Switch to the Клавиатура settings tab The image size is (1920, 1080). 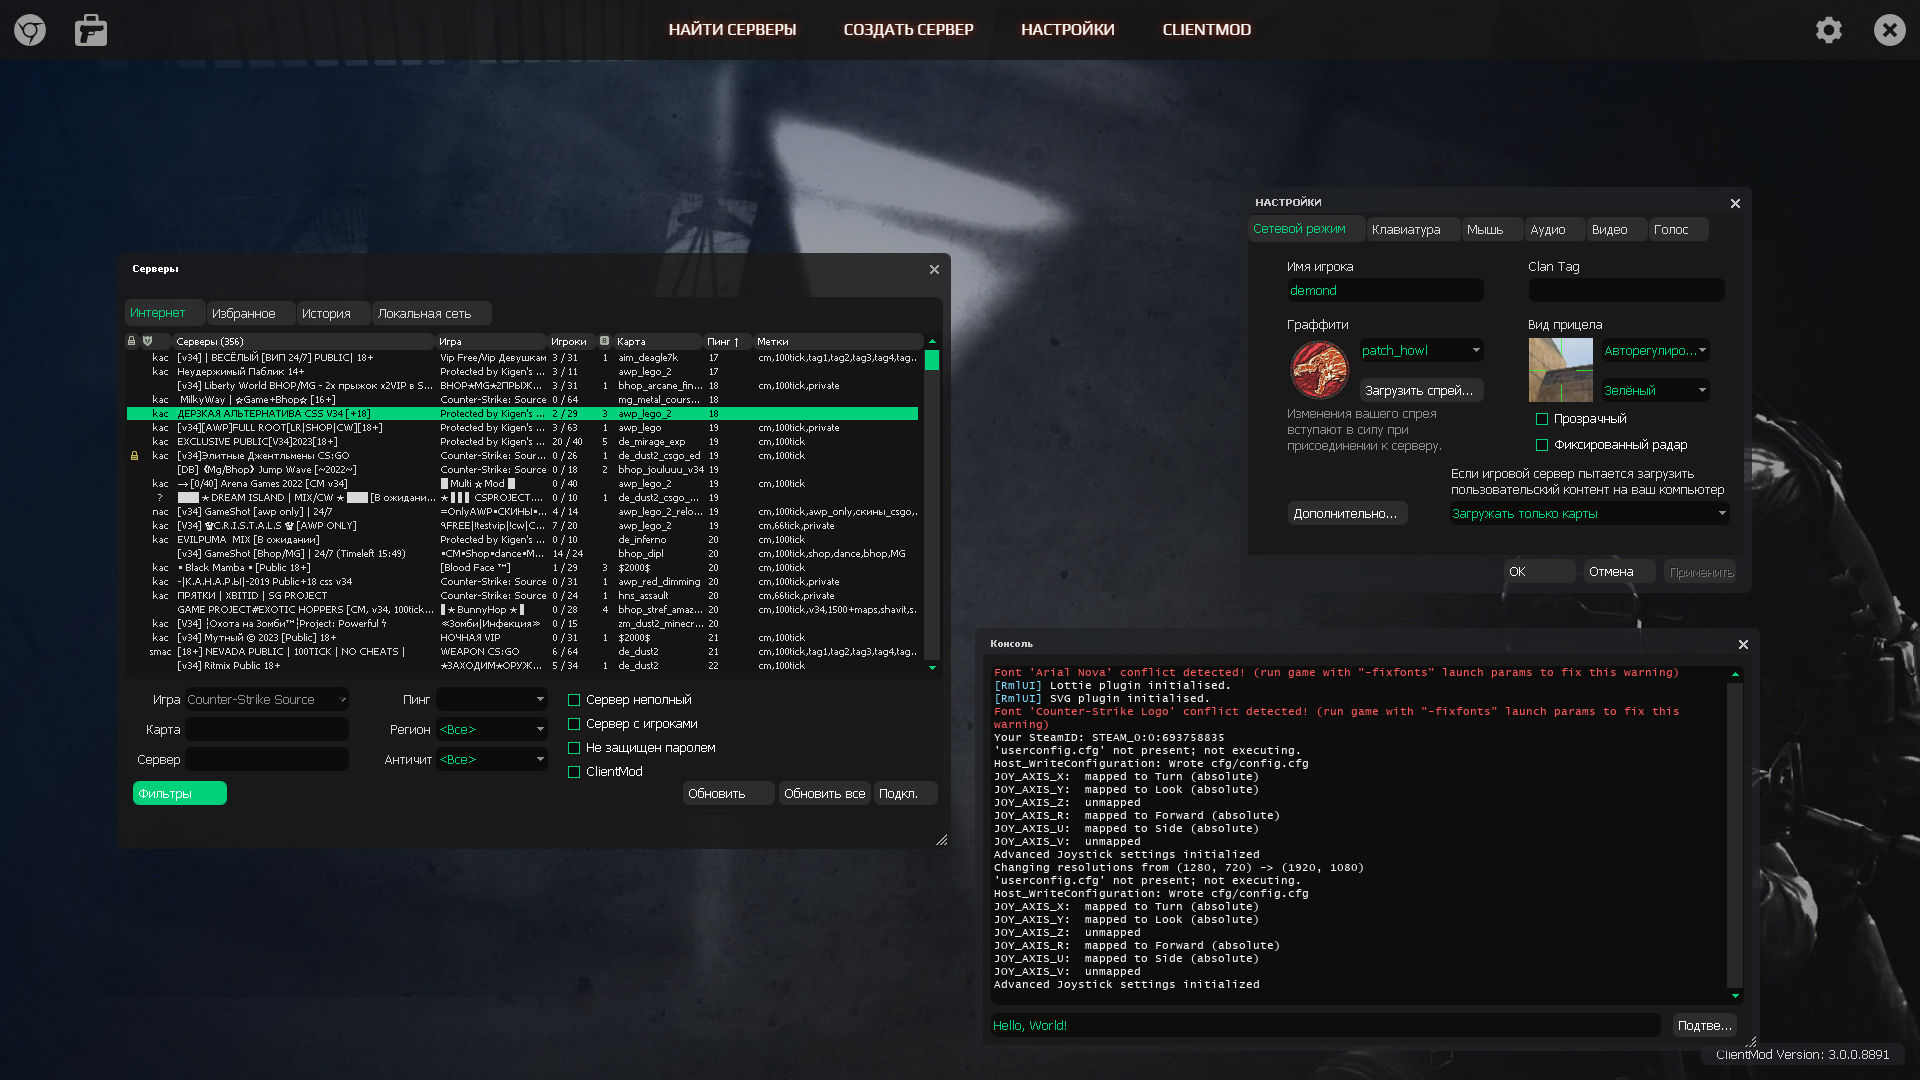pos(1413,229)
